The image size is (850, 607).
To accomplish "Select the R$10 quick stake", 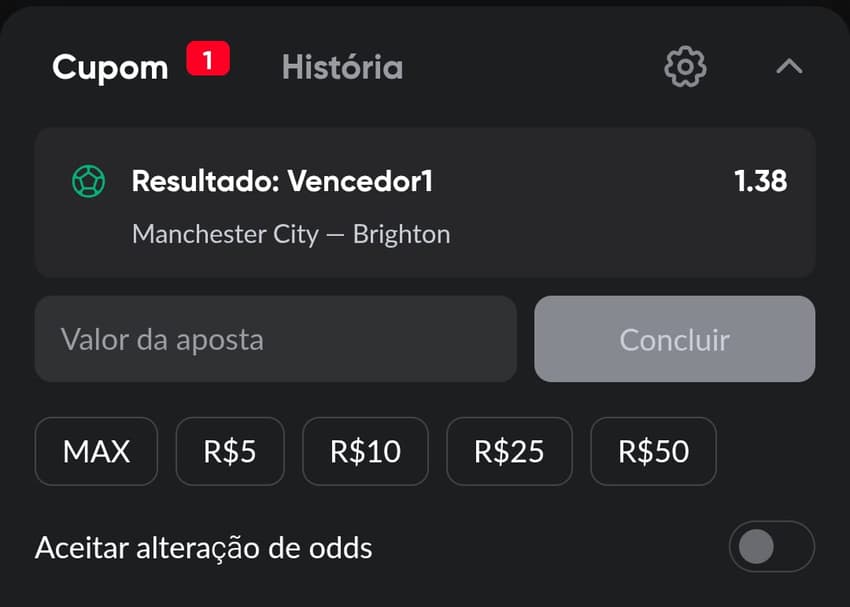I will (x=366, y=452).
